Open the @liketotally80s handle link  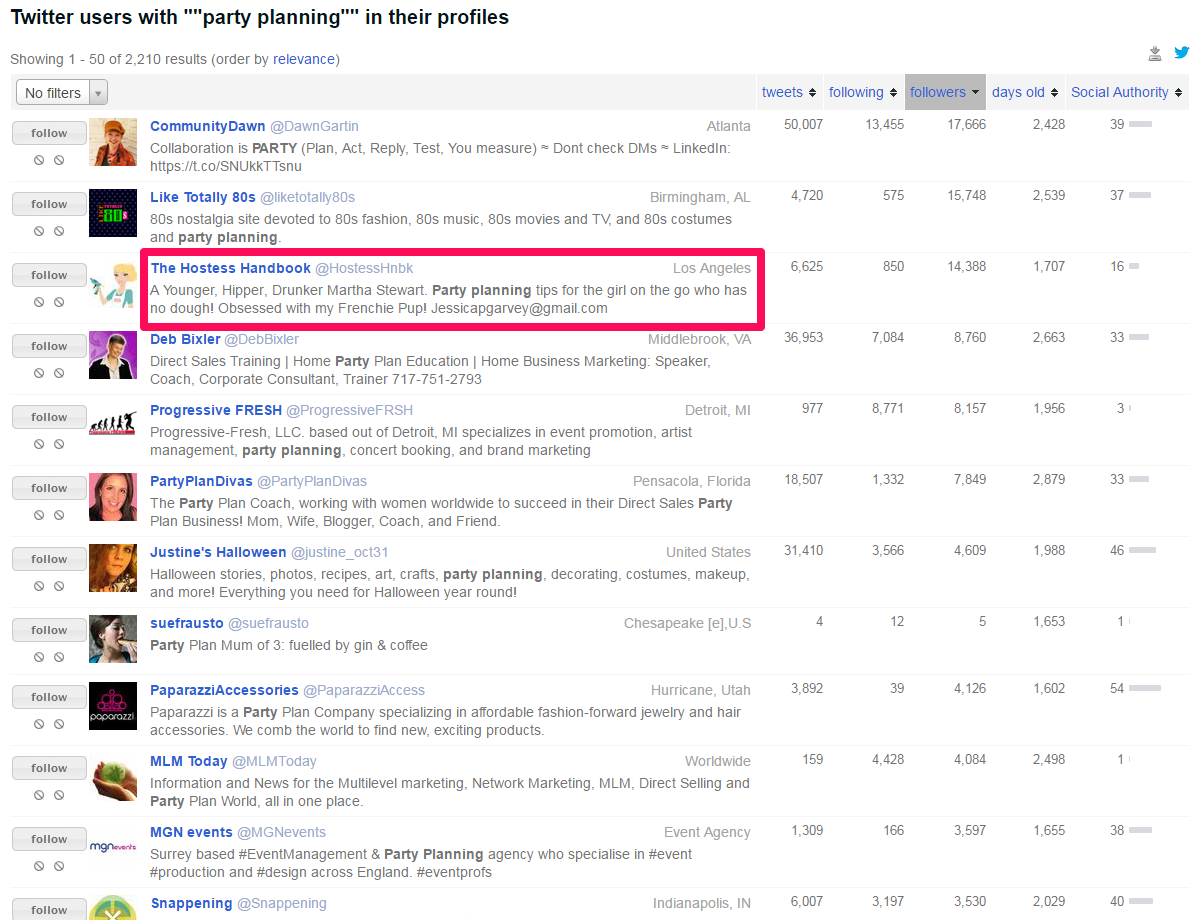tap(307, 197)
